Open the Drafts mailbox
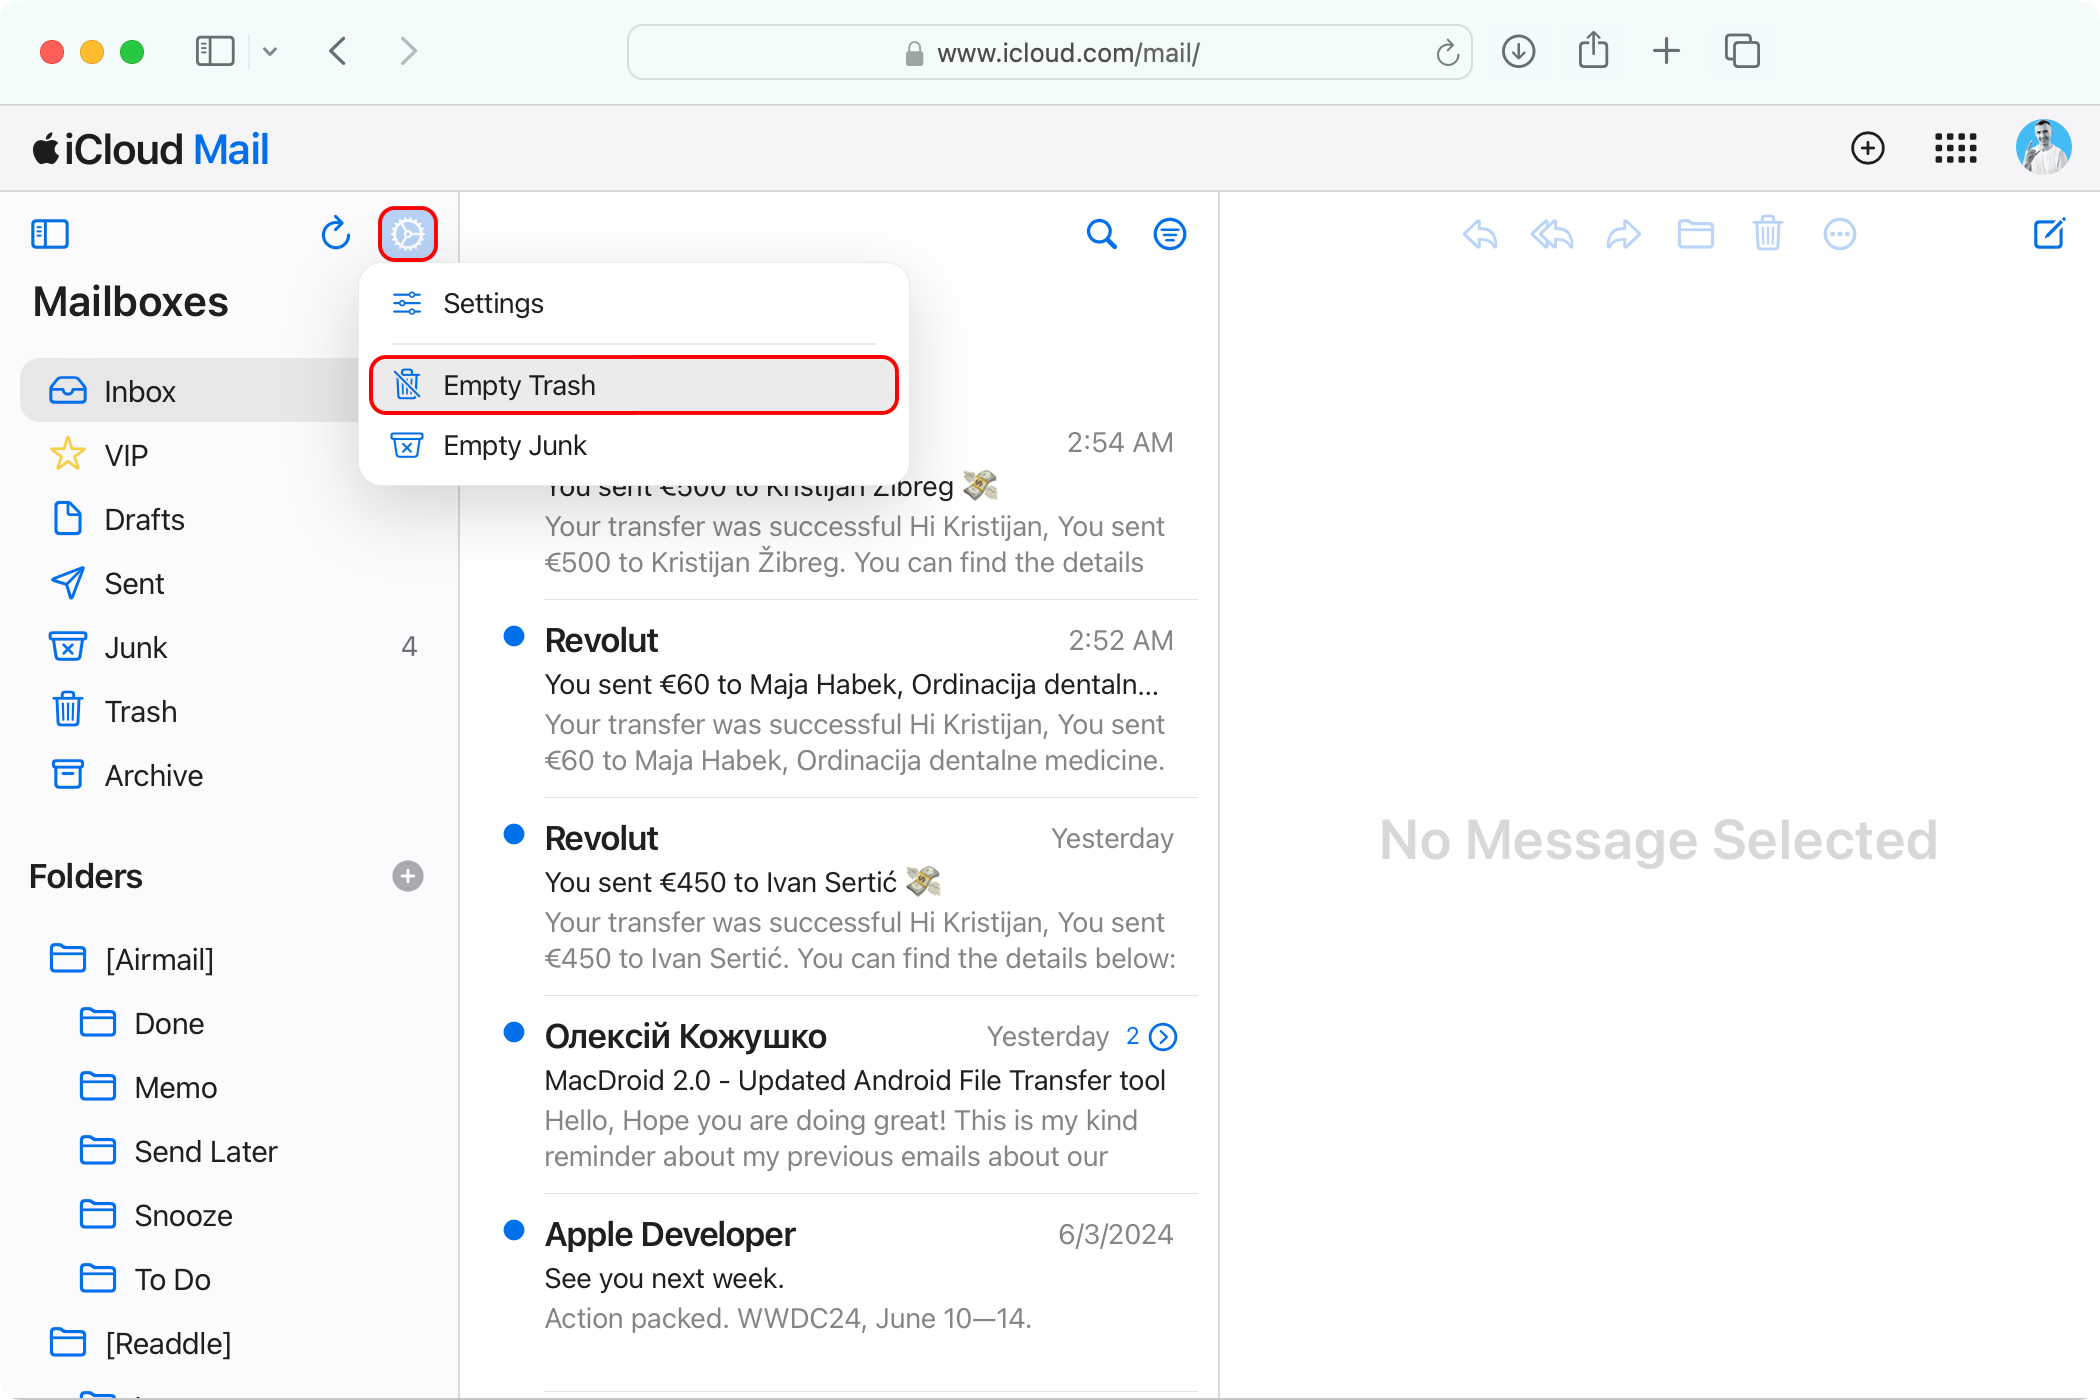The width and height of the screenshot is (2100, 1400). point(230,519)
